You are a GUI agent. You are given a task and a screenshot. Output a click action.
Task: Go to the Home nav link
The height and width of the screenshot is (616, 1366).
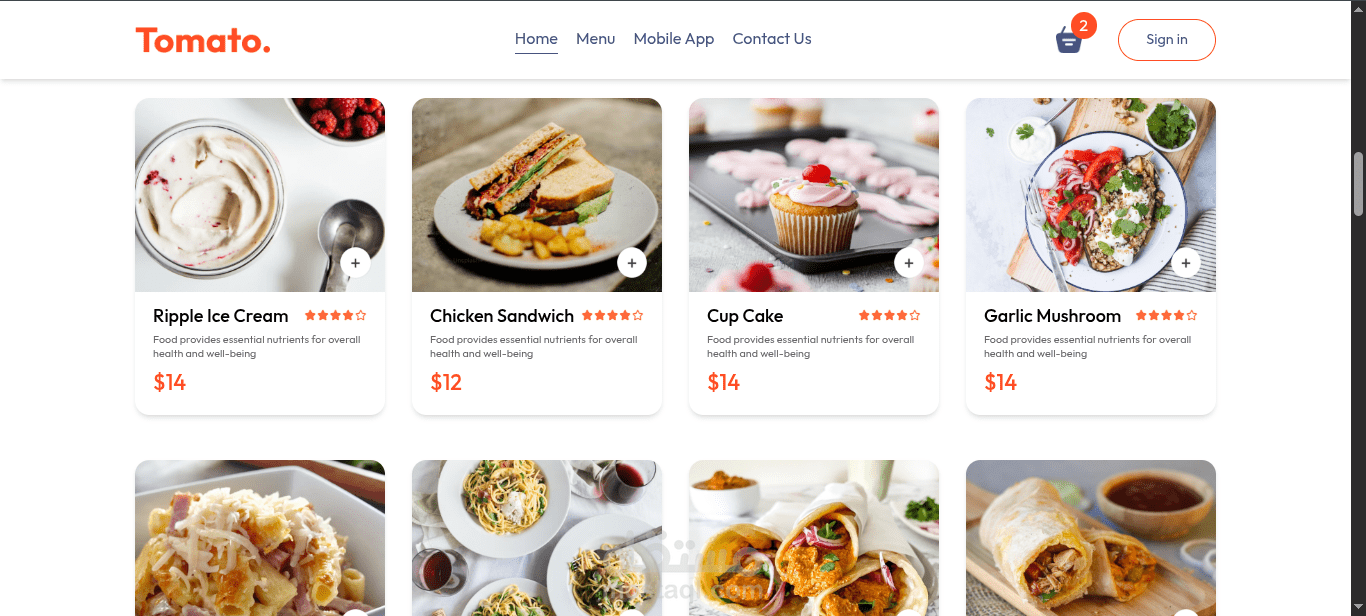[x=536, y=39]
